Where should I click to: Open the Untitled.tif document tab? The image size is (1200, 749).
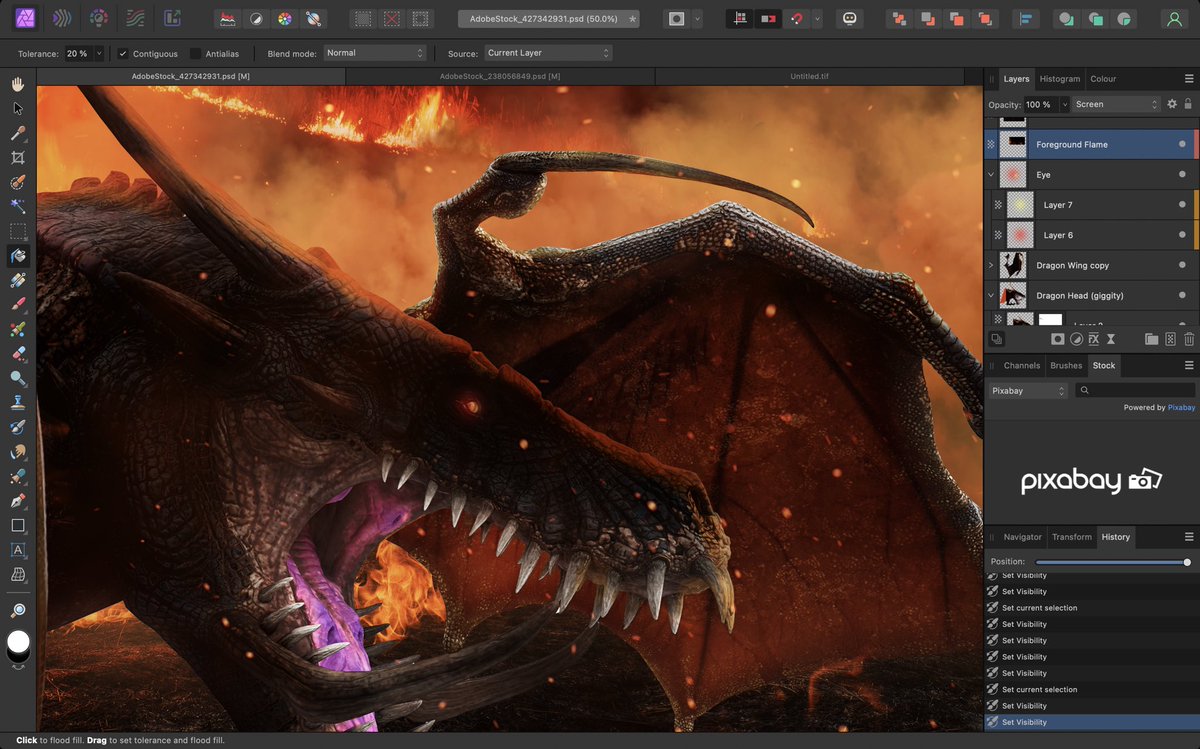[x=809, y=76]
